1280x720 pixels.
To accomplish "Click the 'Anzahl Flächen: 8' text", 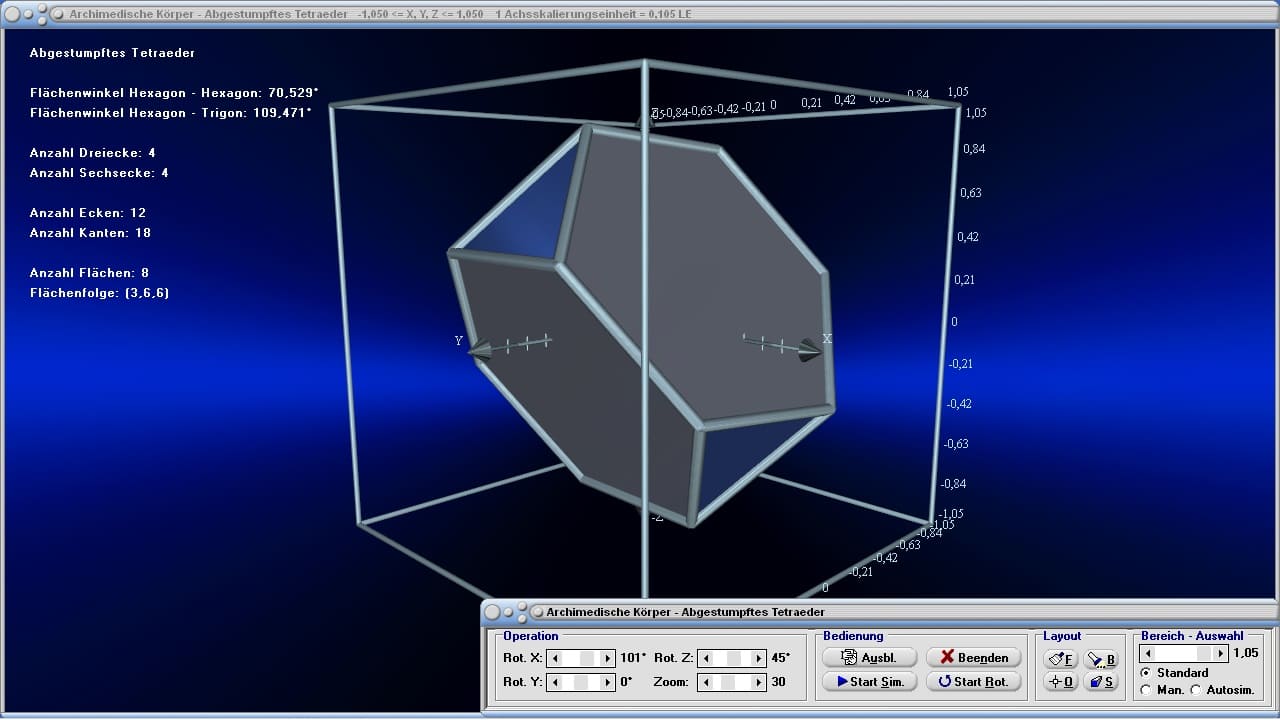I will pos(90,273).
